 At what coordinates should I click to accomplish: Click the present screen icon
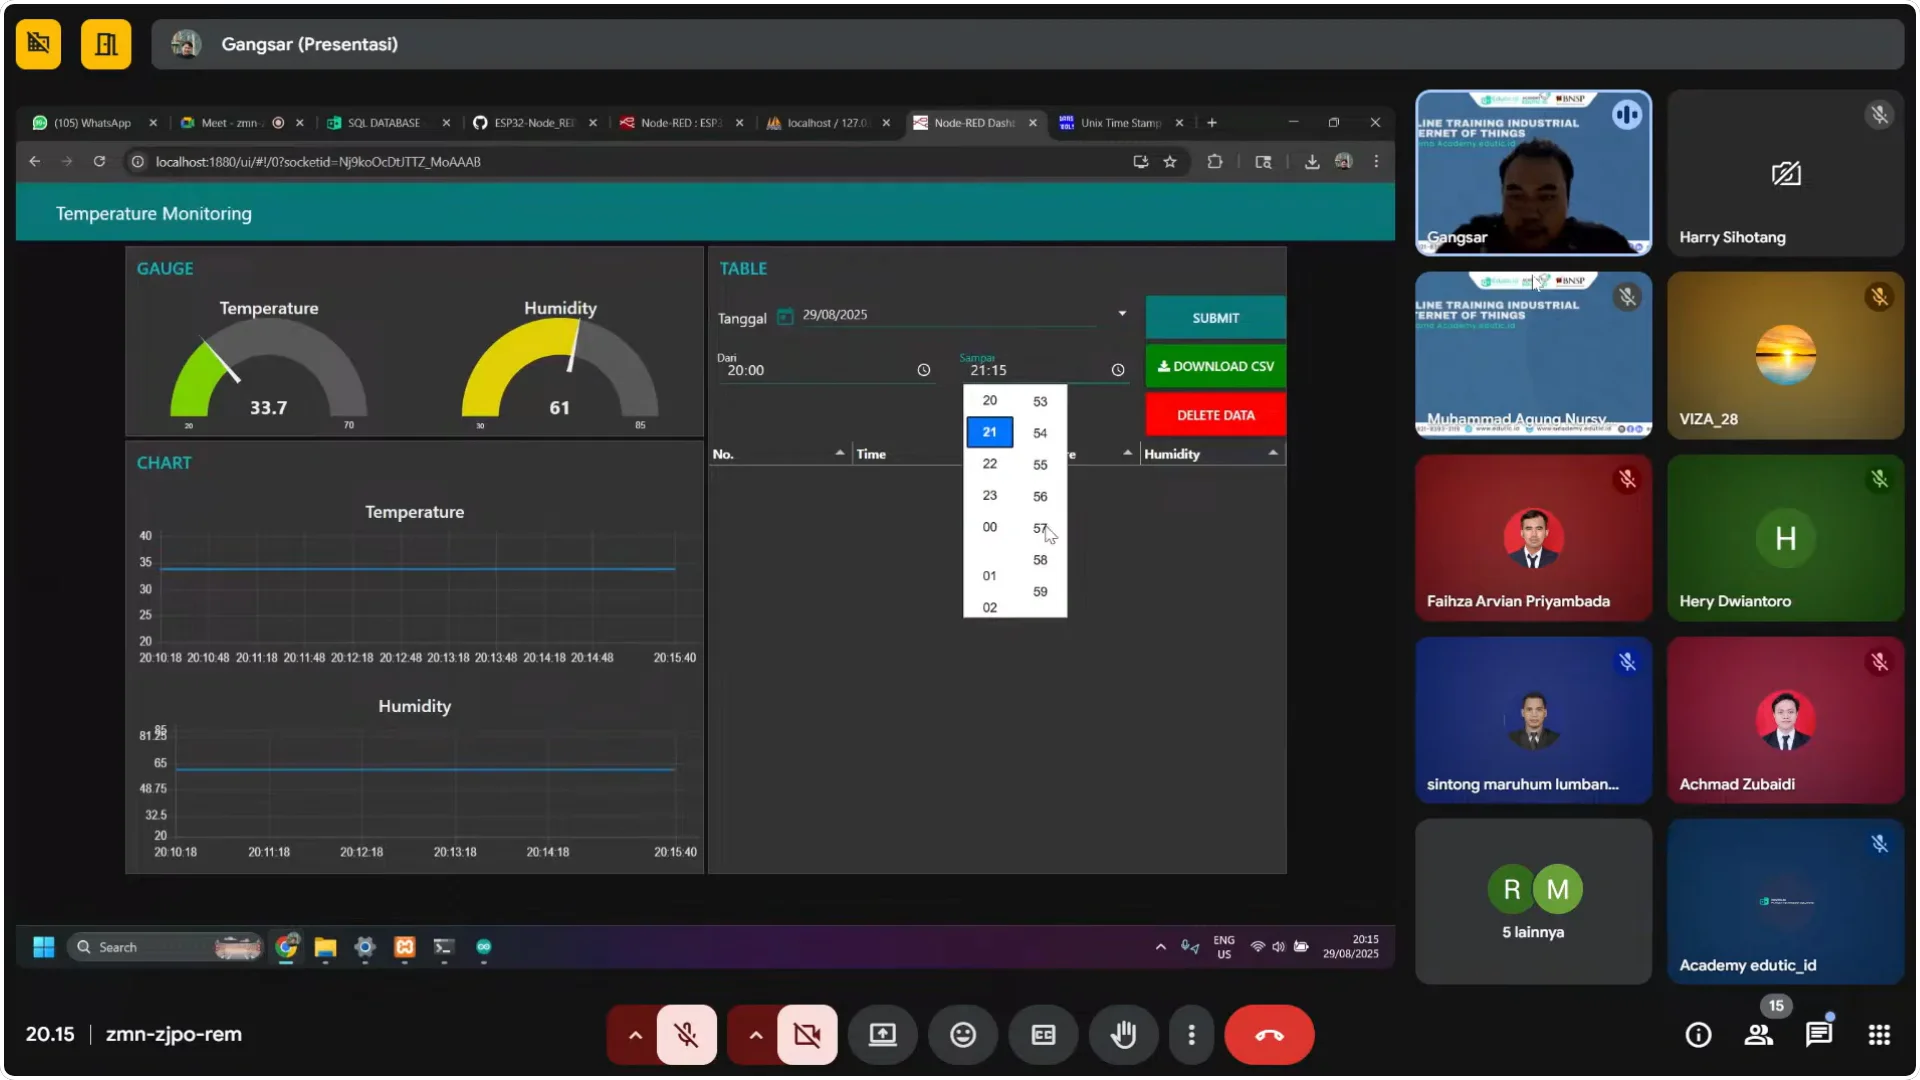tap(882, 1035)
